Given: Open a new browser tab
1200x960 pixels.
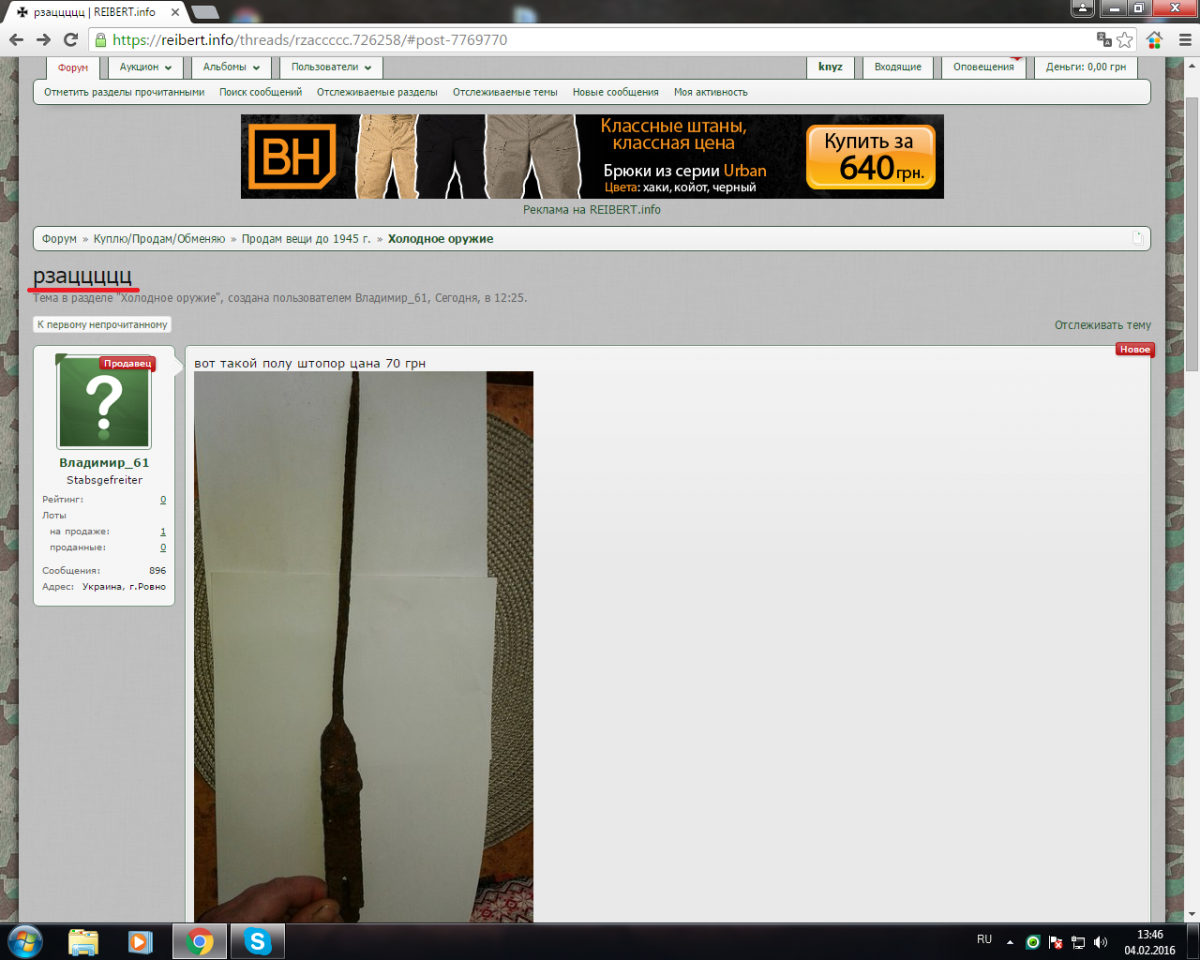Looking at the screenshot, I should click(204, 11).
